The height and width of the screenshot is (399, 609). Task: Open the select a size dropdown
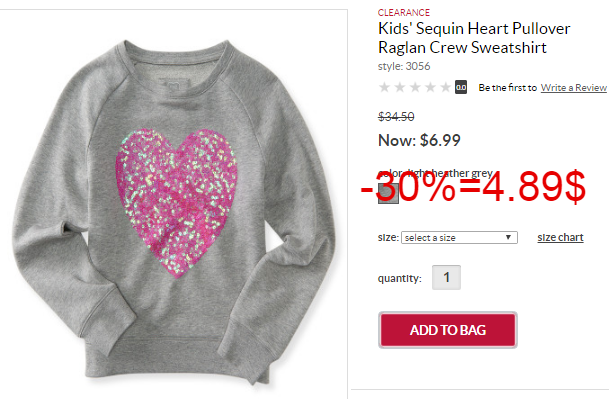point(459,238)
